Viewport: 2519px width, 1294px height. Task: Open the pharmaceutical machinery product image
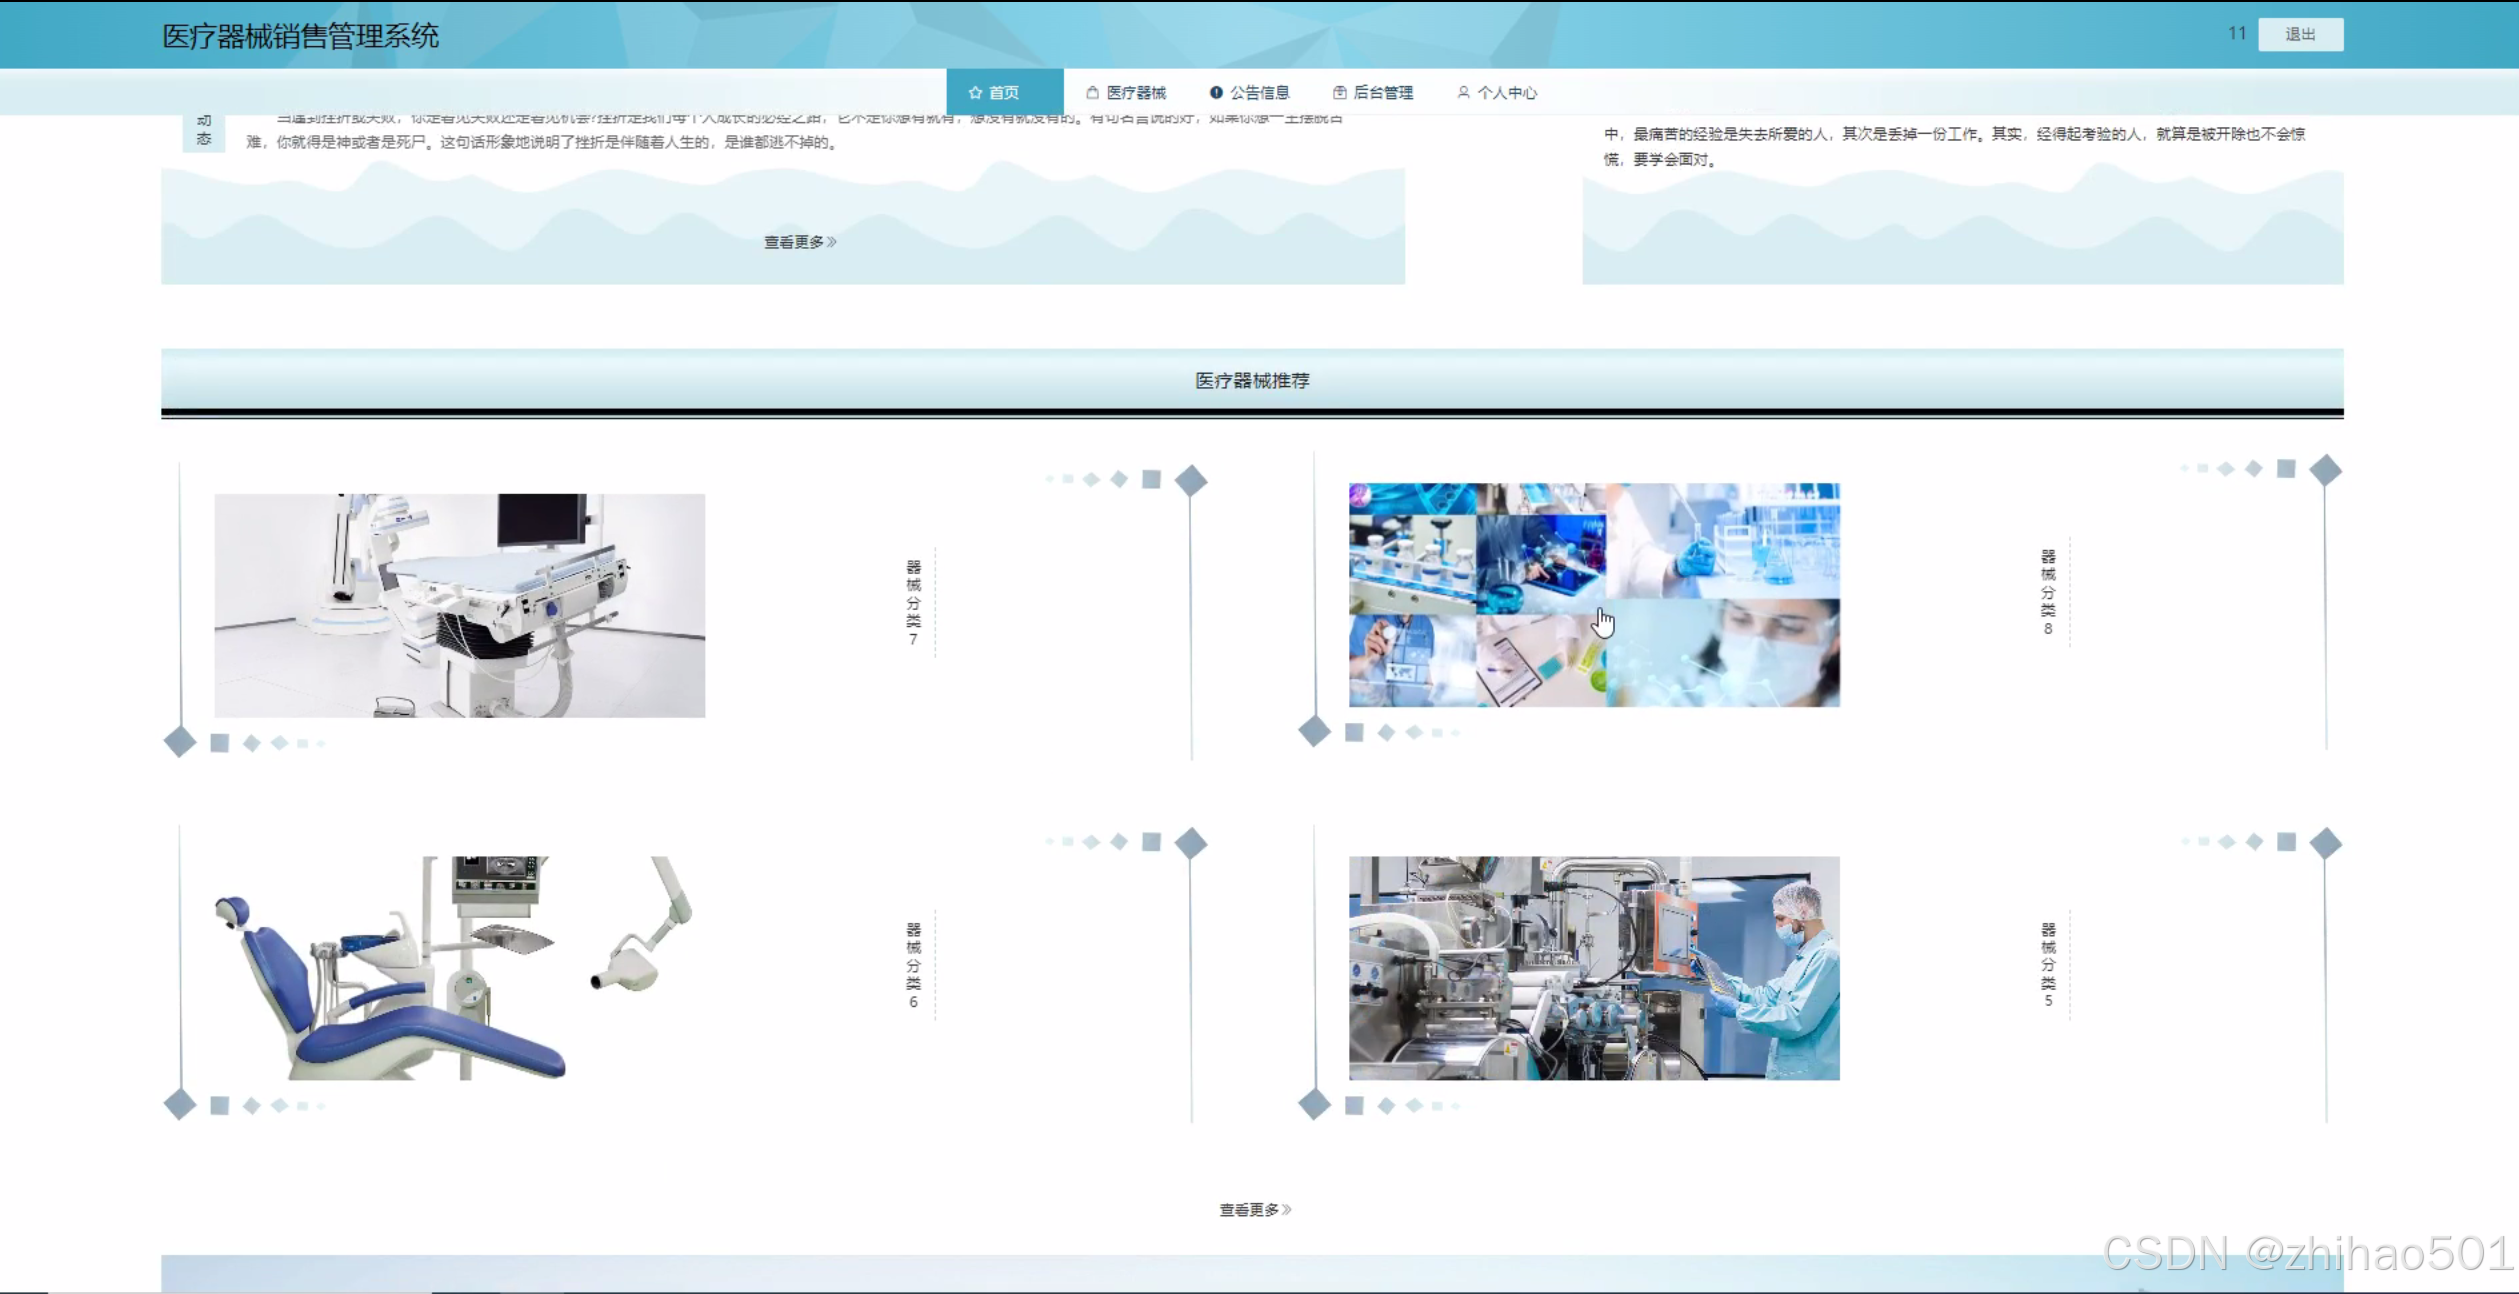1593,967
